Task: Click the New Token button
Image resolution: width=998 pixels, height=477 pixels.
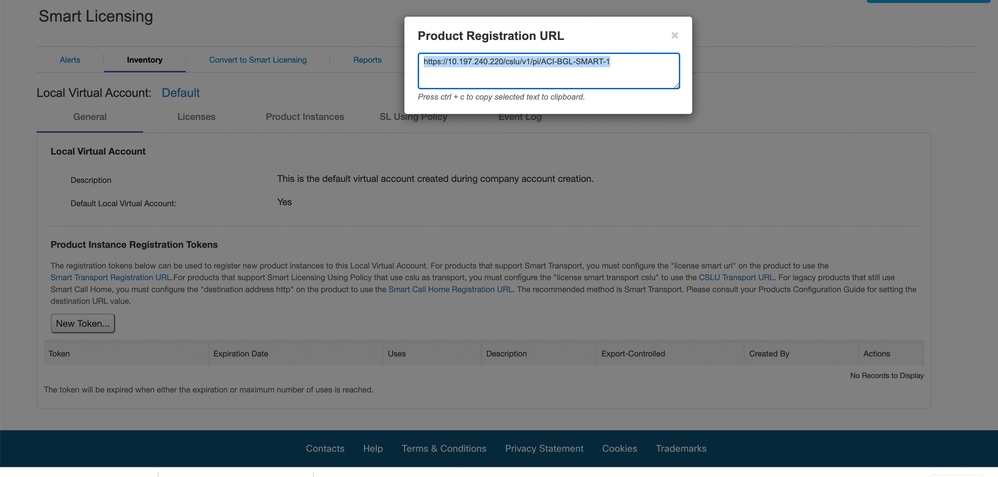Action: tap(83, 324)
